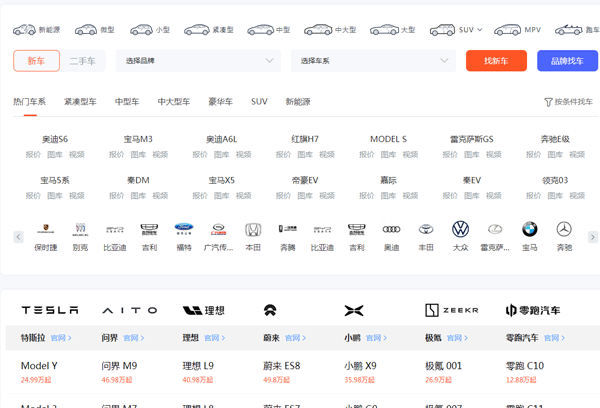The height and width of the screenshot is (408, 600).
Task: Open the 别克 brand logo
Action: [x=80, y=229]
